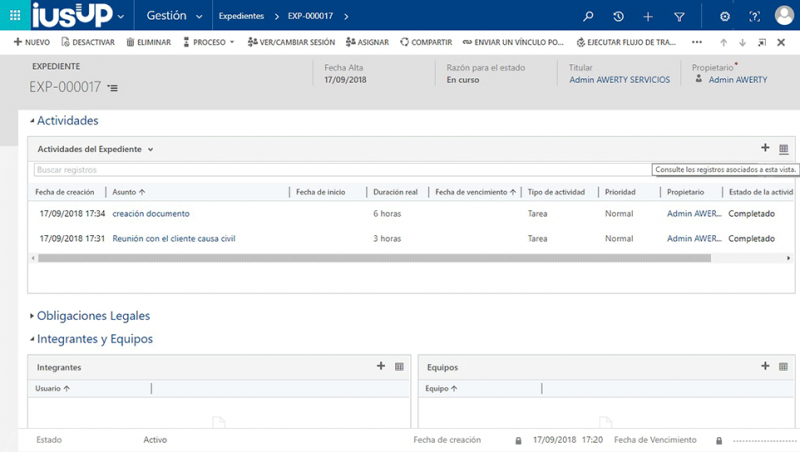This screenshot has width=800, height=452.
Task: Open form selector icon next to EXP-000017
Action: 113,88
